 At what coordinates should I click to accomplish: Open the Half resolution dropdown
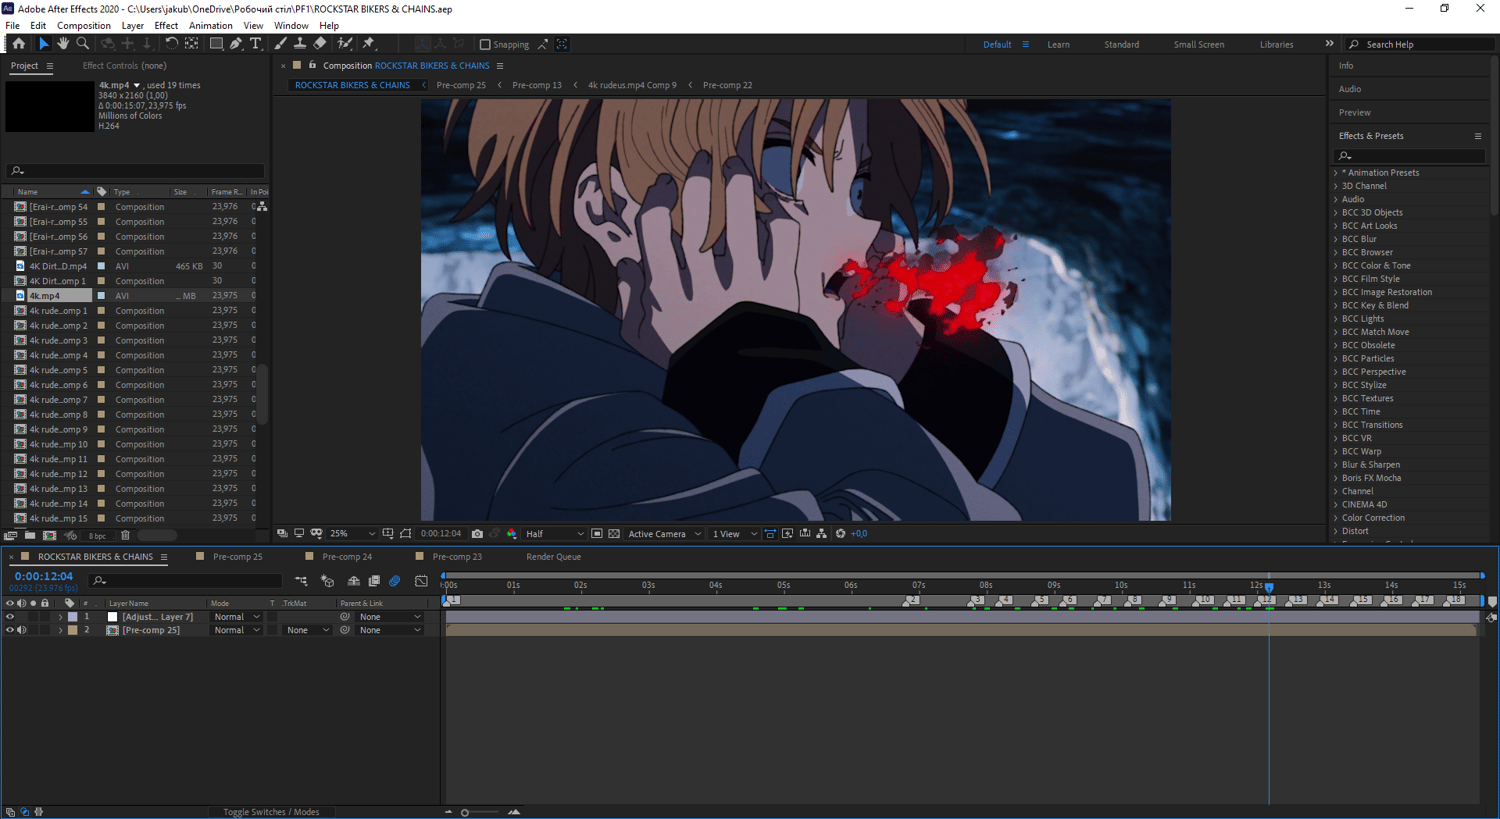coord(555,534)
